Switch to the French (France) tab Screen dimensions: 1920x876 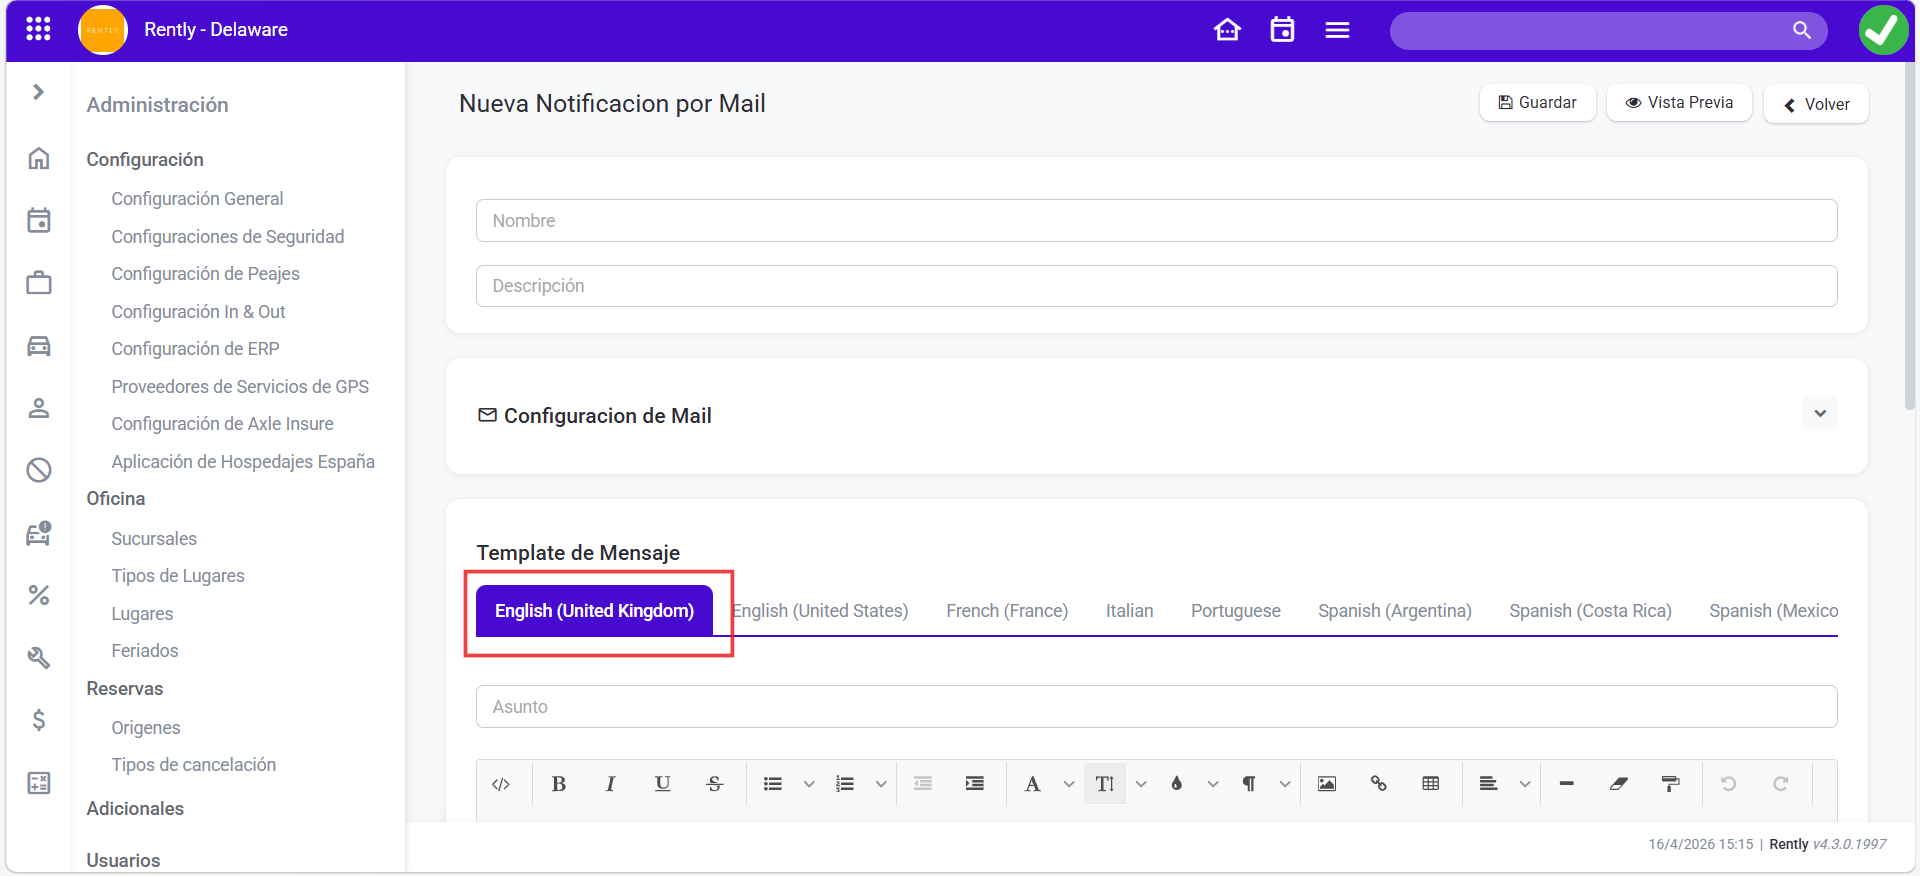coord(1006,611)
